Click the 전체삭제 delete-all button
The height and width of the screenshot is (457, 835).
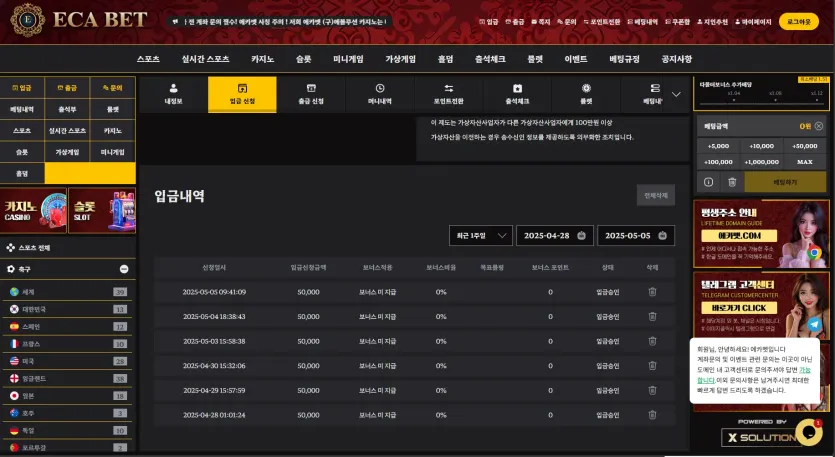coord(656,195)
